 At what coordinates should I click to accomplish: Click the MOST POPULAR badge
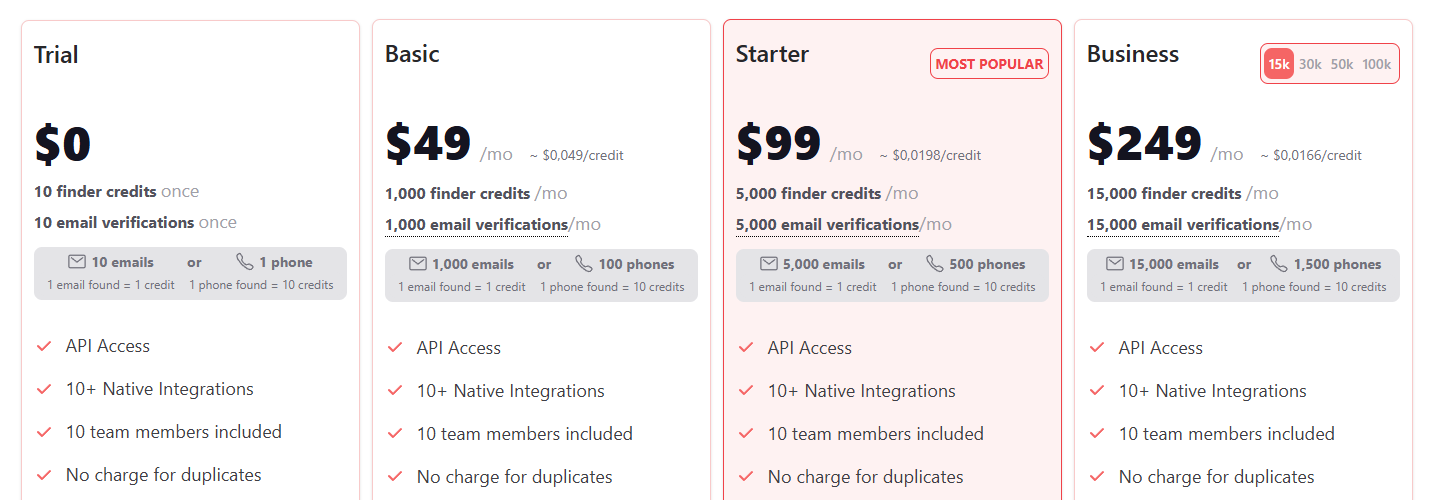point(989,64)
